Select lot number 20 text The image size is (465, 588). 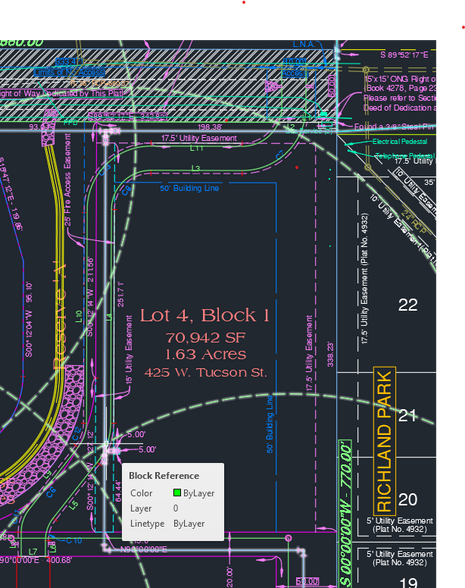point(408,500)
